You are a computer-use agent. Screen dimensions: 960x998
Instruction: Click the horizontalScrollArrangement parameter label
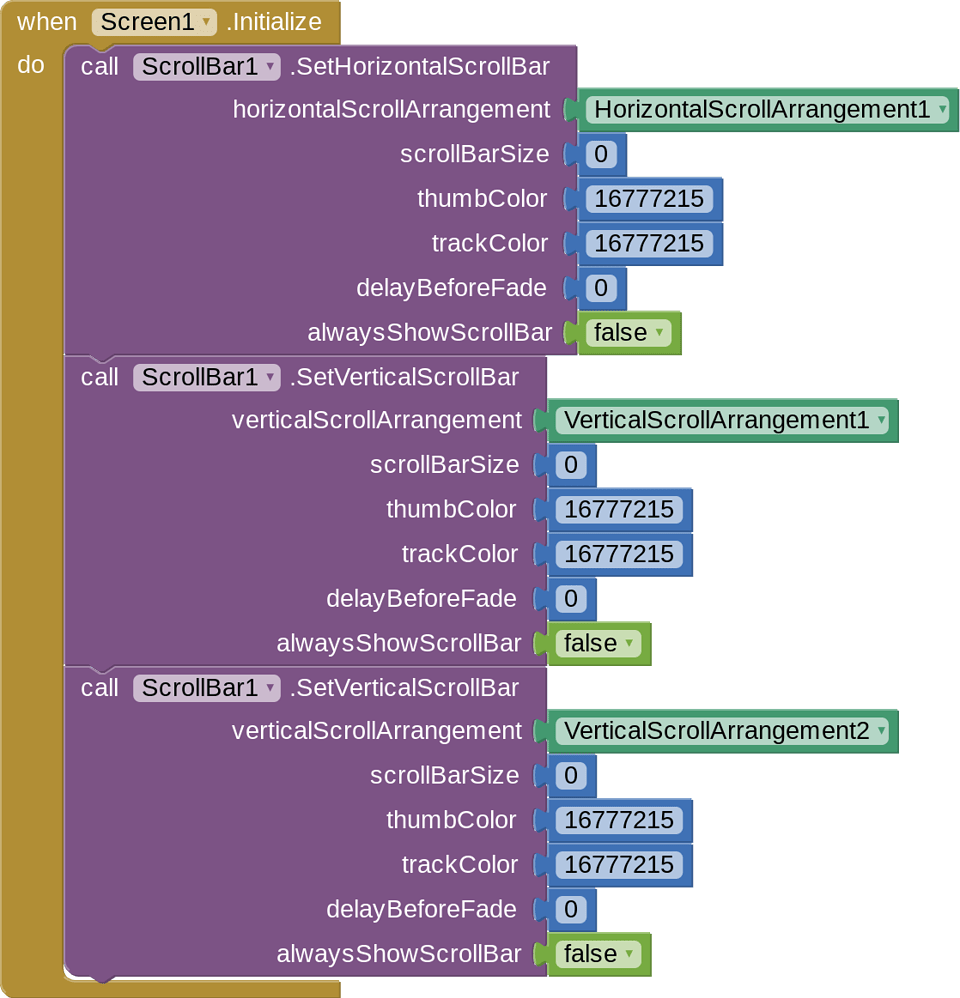(x=391, y=110)
